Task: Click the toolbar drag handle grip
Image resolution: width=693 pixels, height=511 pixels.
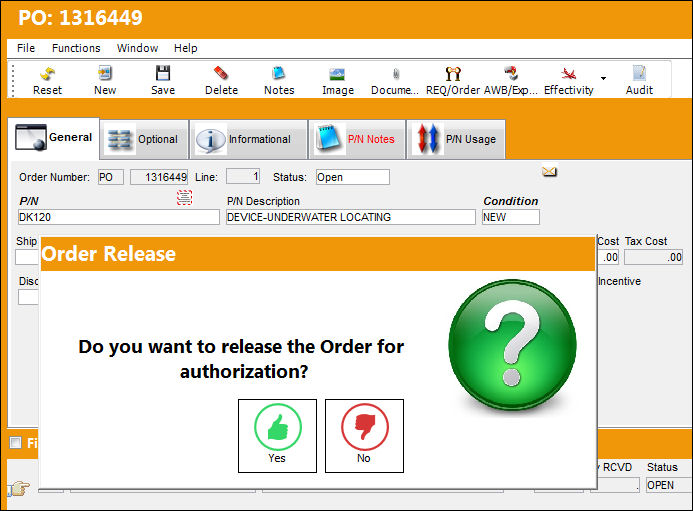Action: click(x=13, y=80)
